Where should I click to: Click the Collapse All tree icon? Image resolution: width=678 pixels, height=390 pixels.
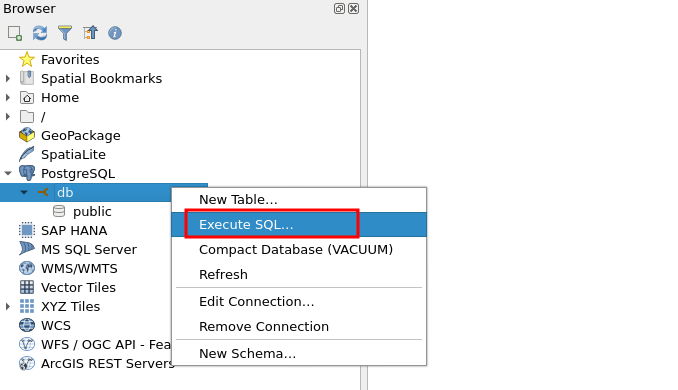[x=90, y=33]
